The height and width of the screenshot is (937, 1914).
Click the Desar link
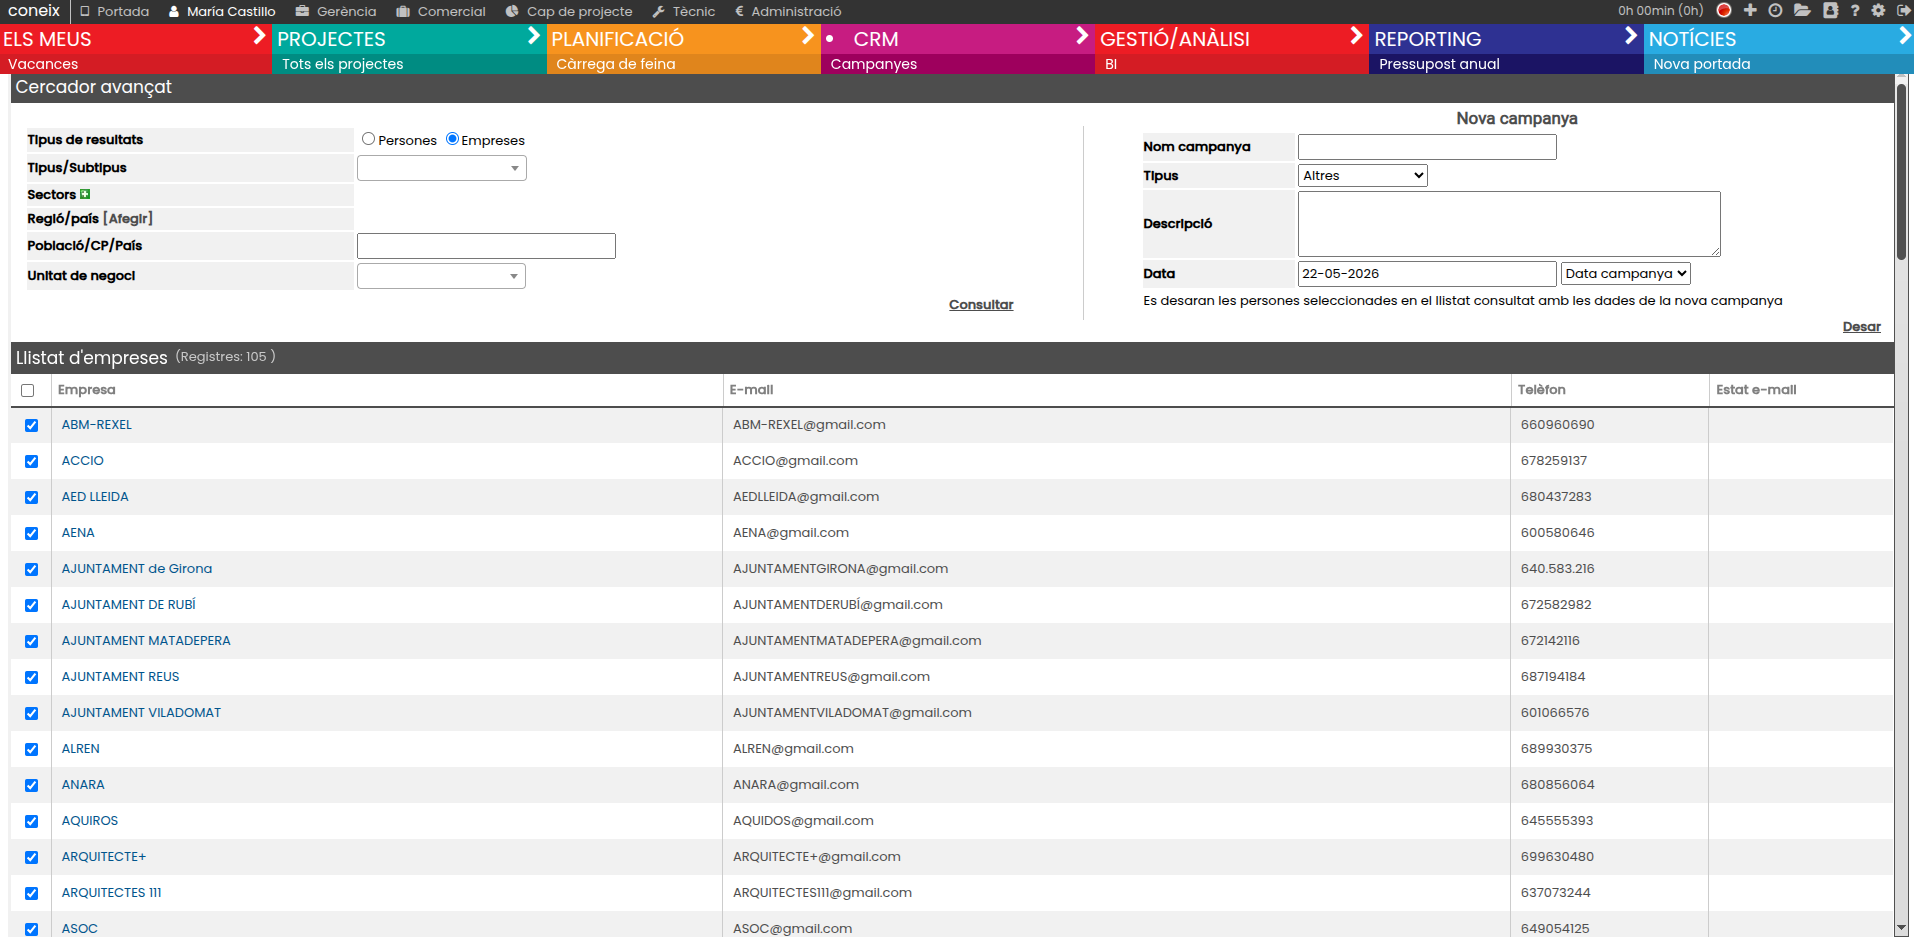click(x=1861, y=327)
